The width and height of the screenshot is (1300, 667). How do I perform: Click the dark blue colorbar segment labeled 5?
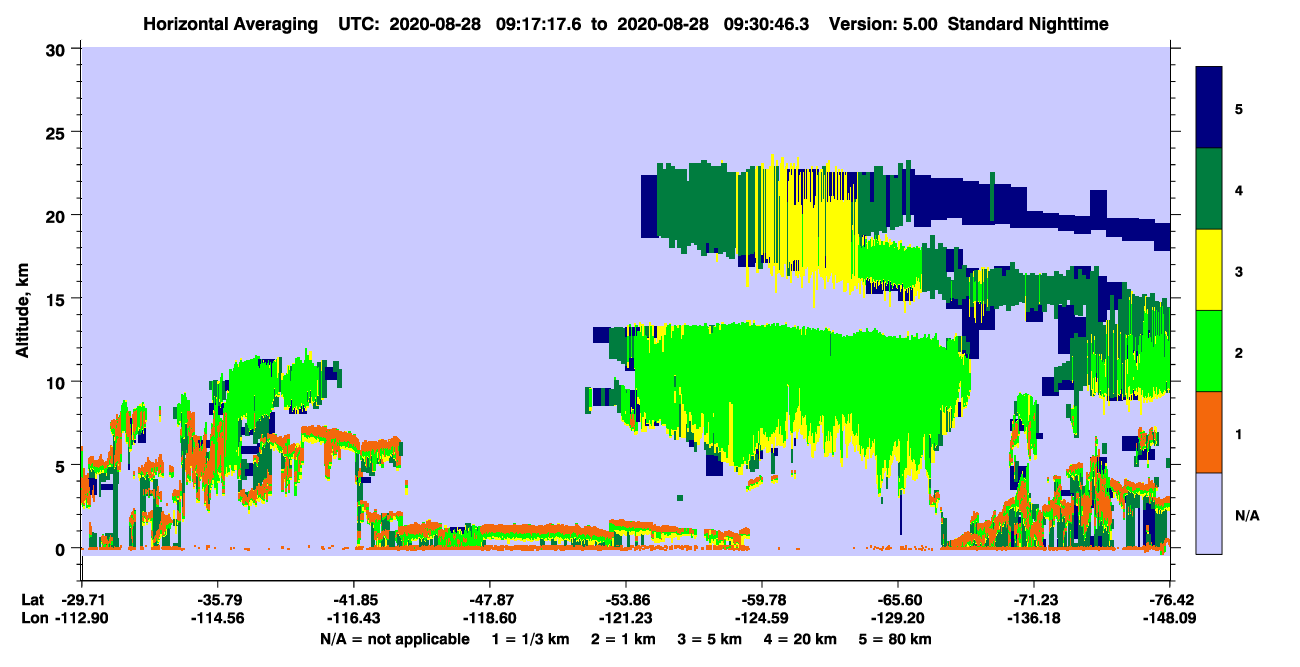click(x=1209, y=108)
